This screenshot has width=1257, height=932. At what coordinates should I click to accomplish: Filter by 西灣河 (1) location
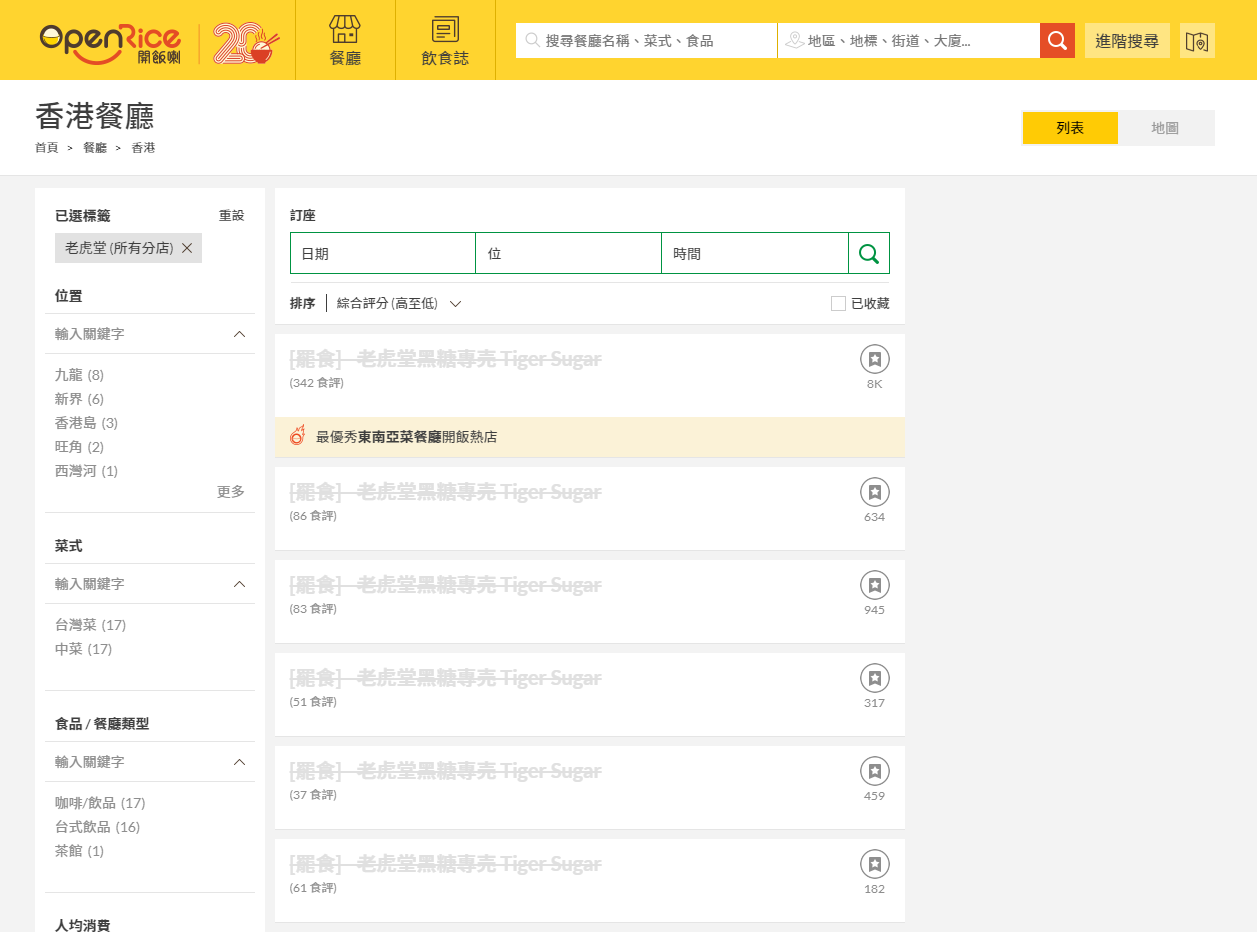click(86, 471)
